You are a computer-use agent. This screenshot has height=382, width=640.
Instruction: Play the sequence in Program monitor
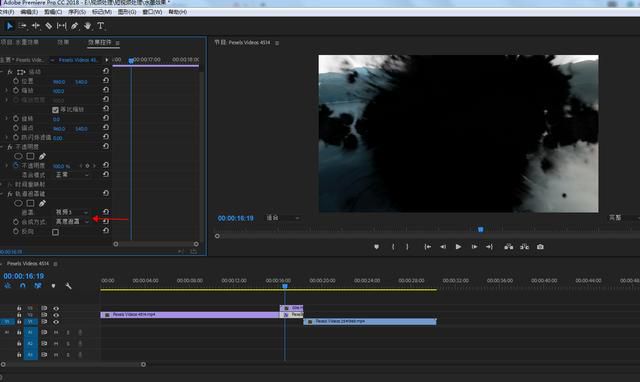click(x=458, y=247)
